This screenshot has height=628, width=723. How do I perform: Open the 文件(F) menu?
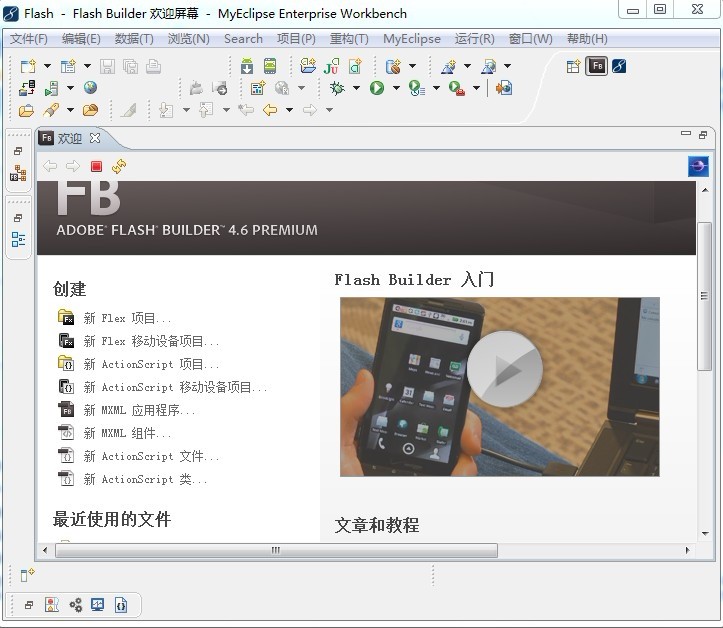point(29,39)
